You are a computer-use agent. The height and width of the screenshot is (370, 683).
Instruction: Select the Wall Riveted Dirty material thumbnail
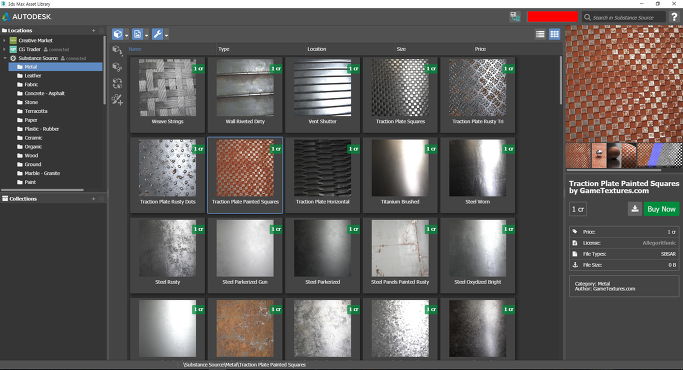coord(245,88)
